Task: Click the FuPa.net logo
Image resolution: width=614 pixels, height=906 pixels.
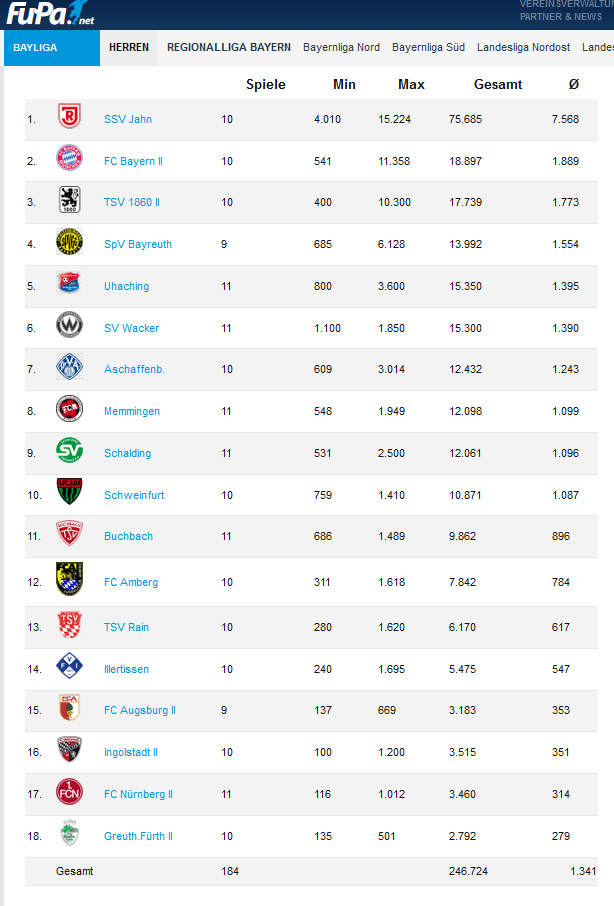Action: pos(50,13)
